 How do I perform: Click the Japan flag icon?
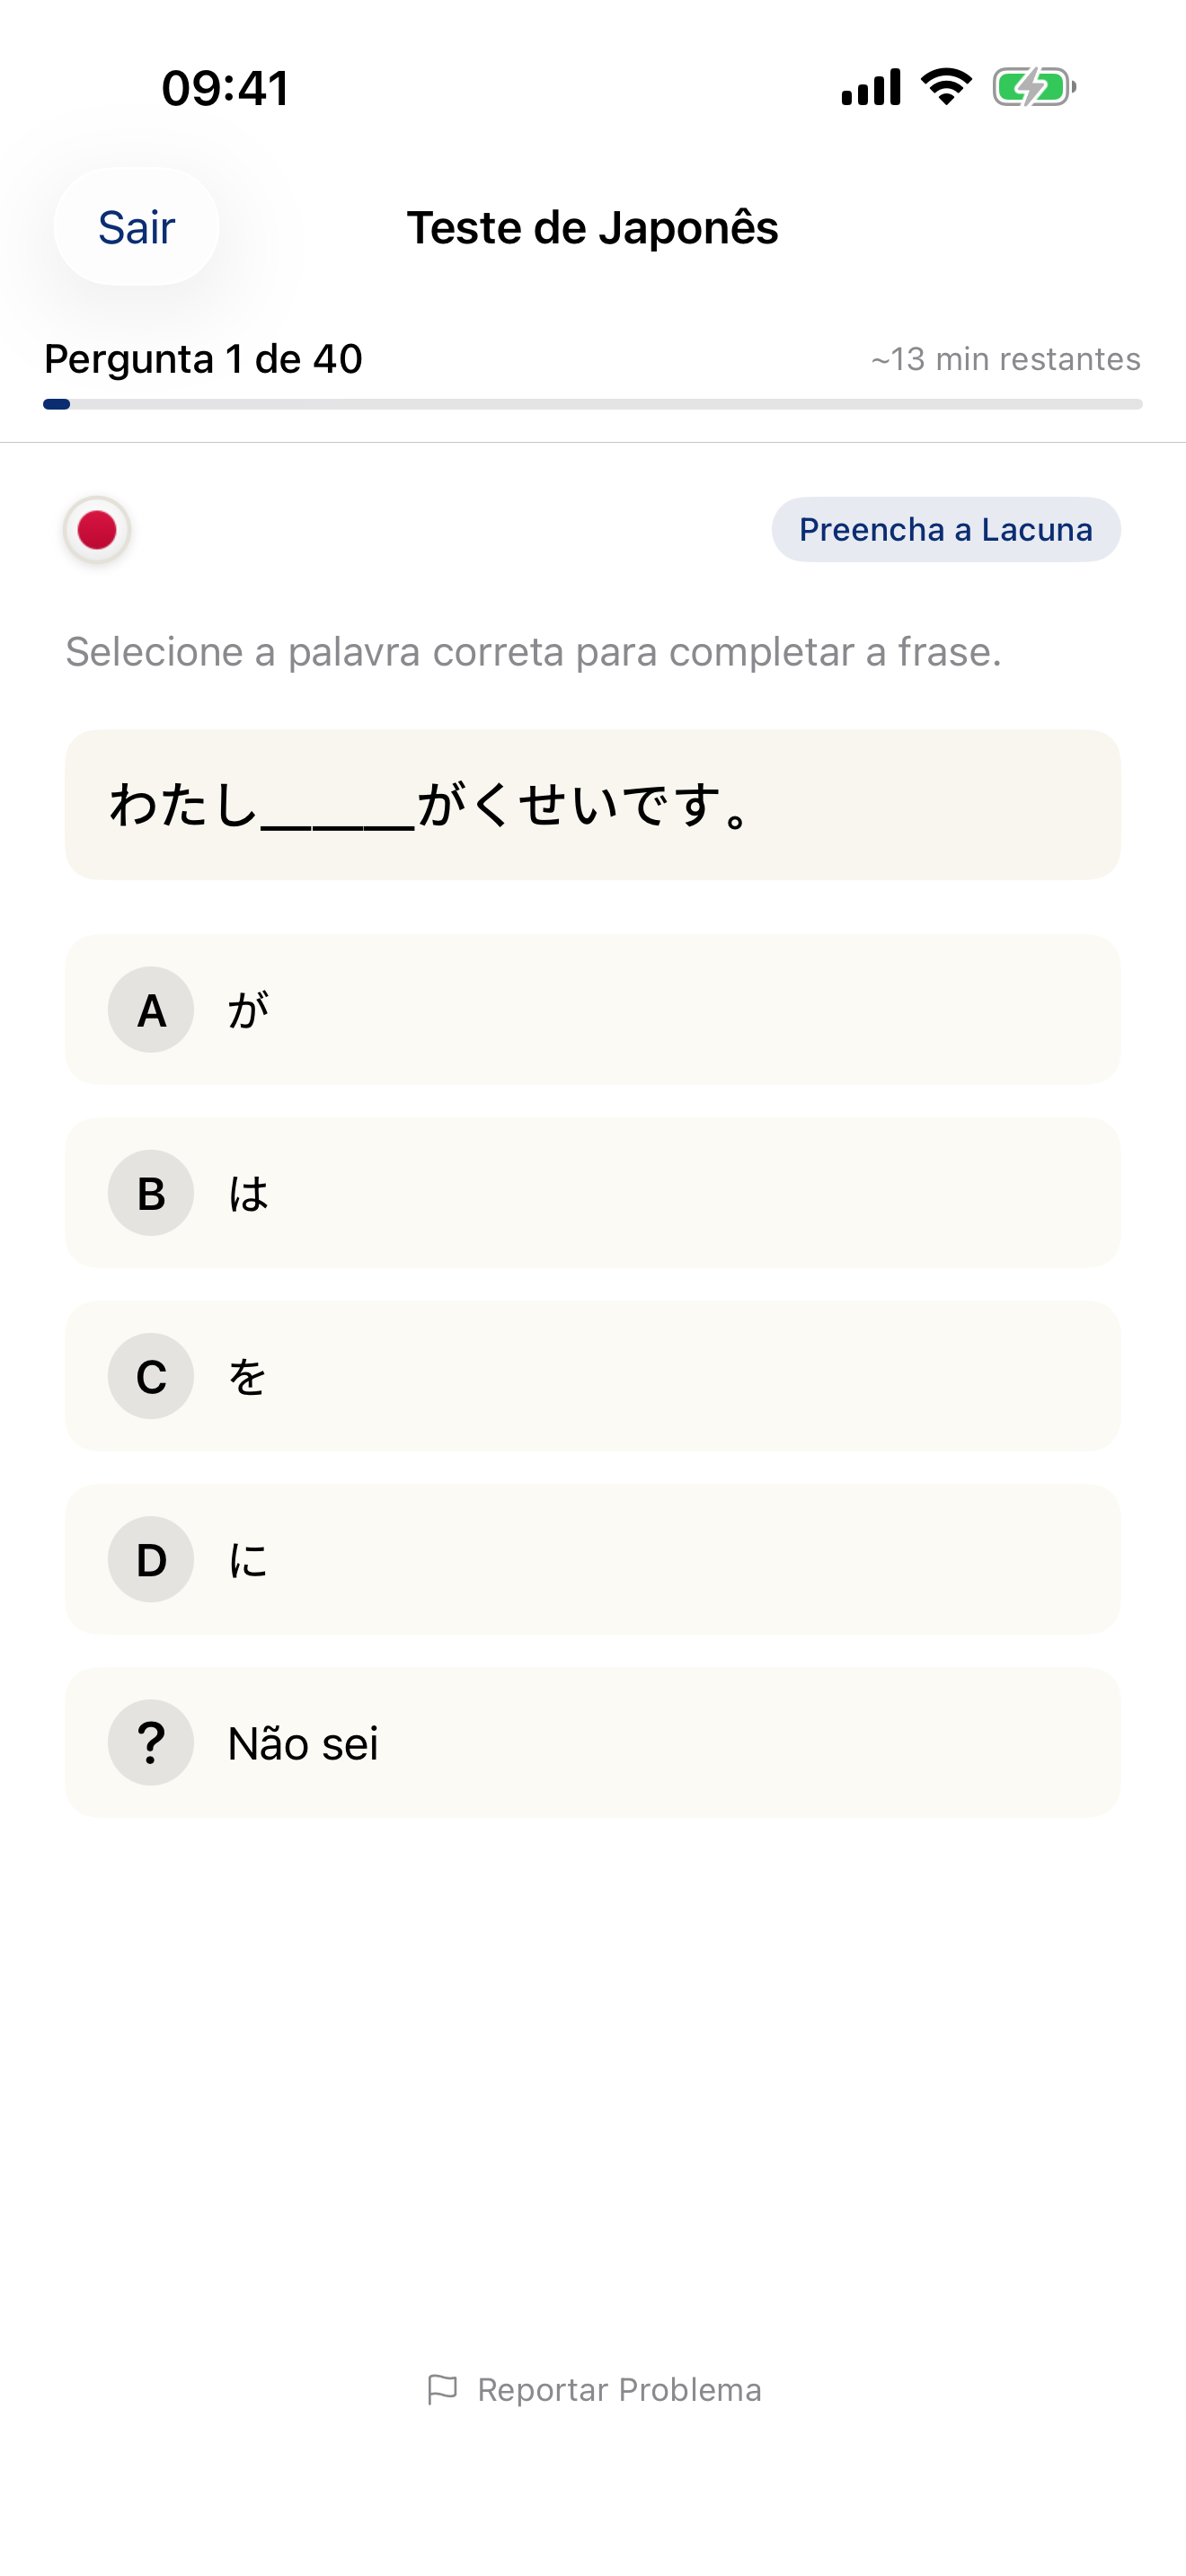coord(96,530)
